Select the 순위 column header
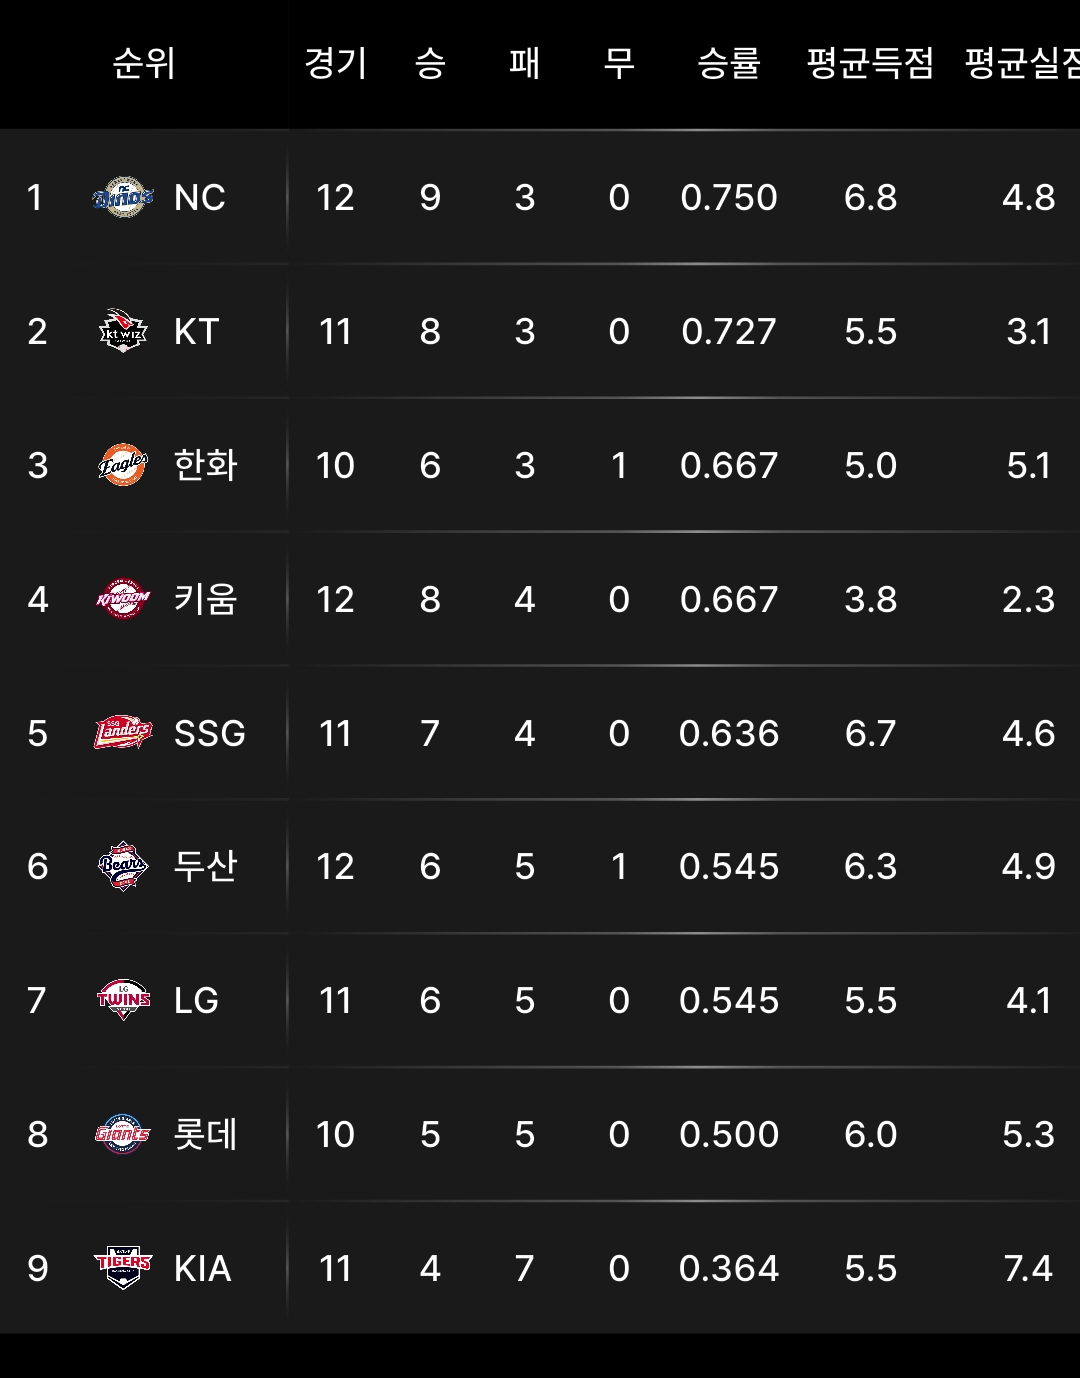This screenshot has width=1080, height=1378. coord(144,64)
